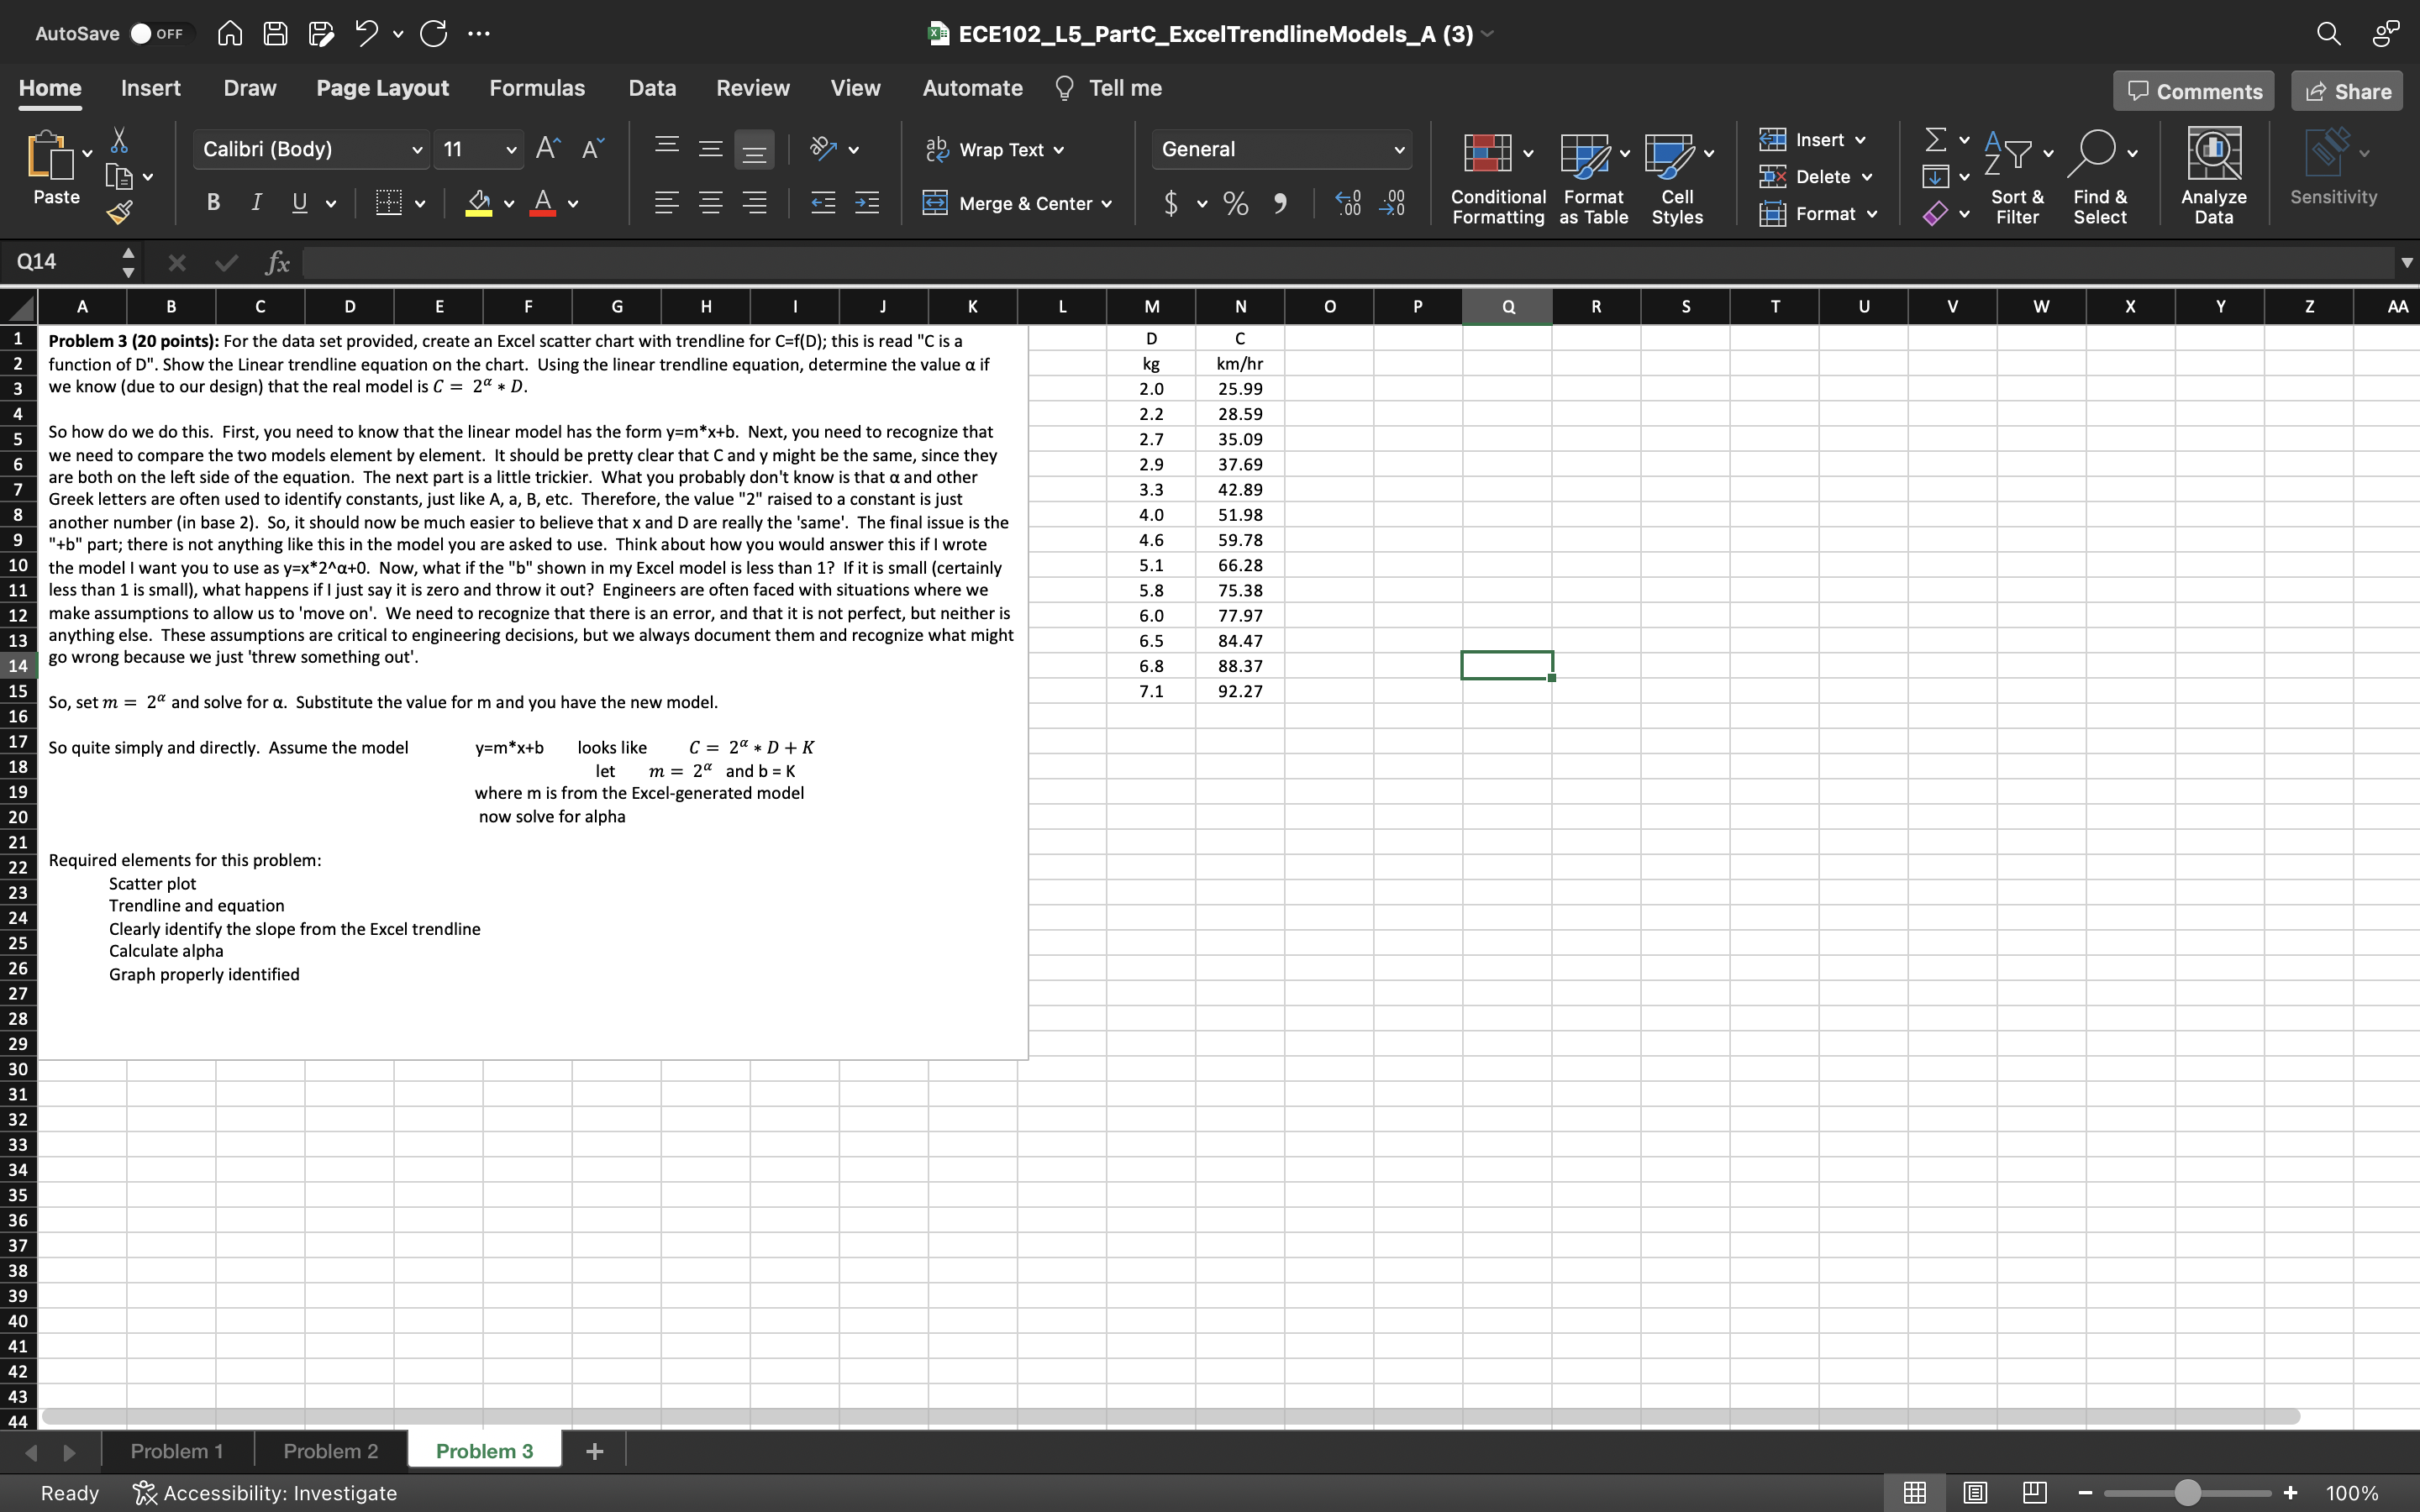
Task: Click the Comments button
Action: click(2194, 91)
